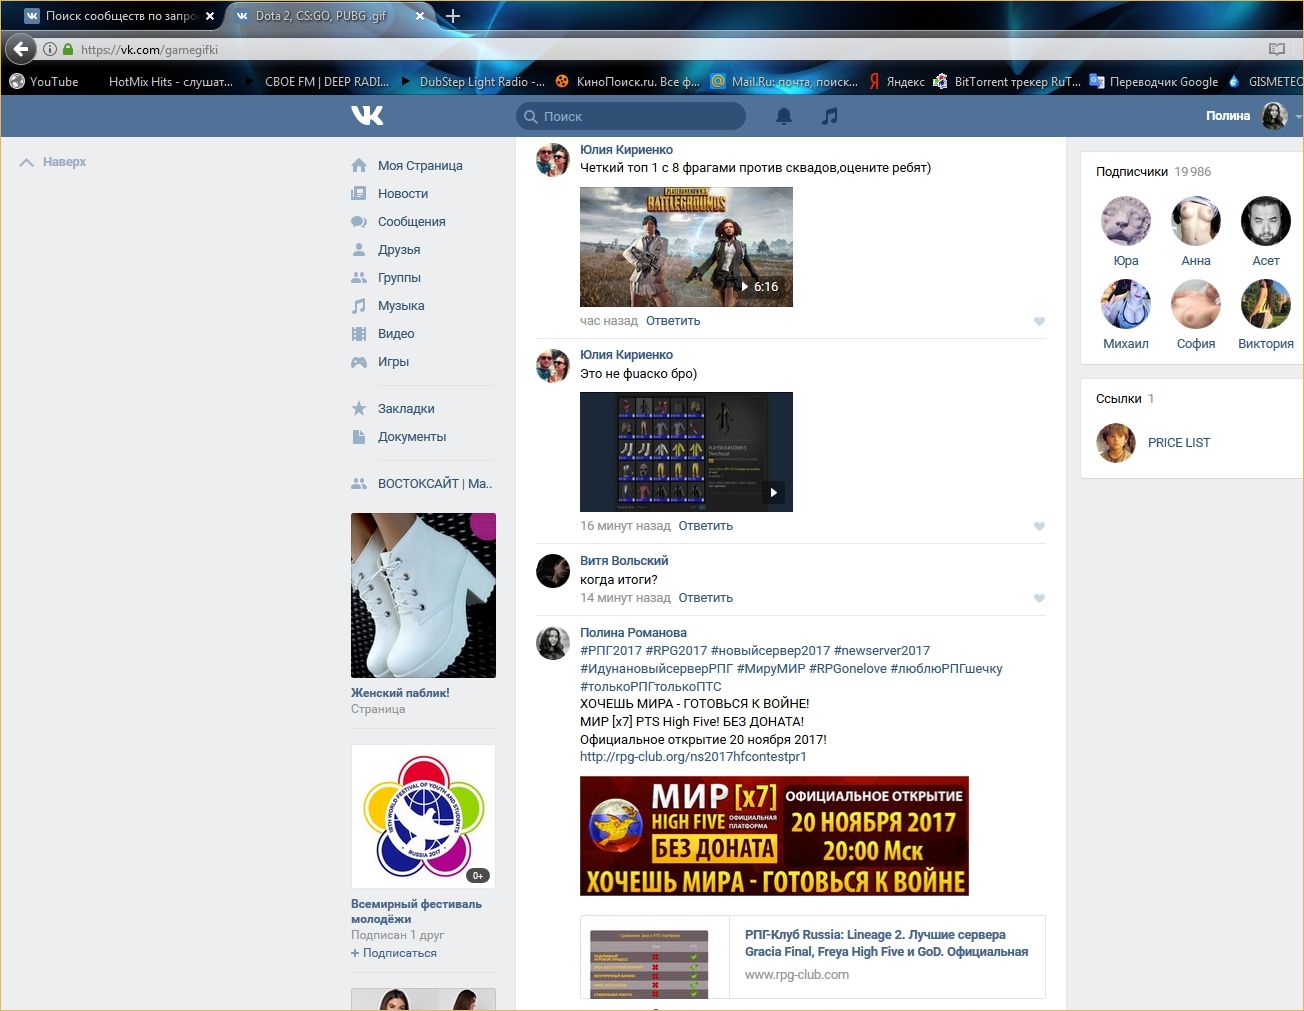Close the Dota 2, CS:GO, PUBG tab
The image size is (1304, 1011).
[x=420, y=16]
